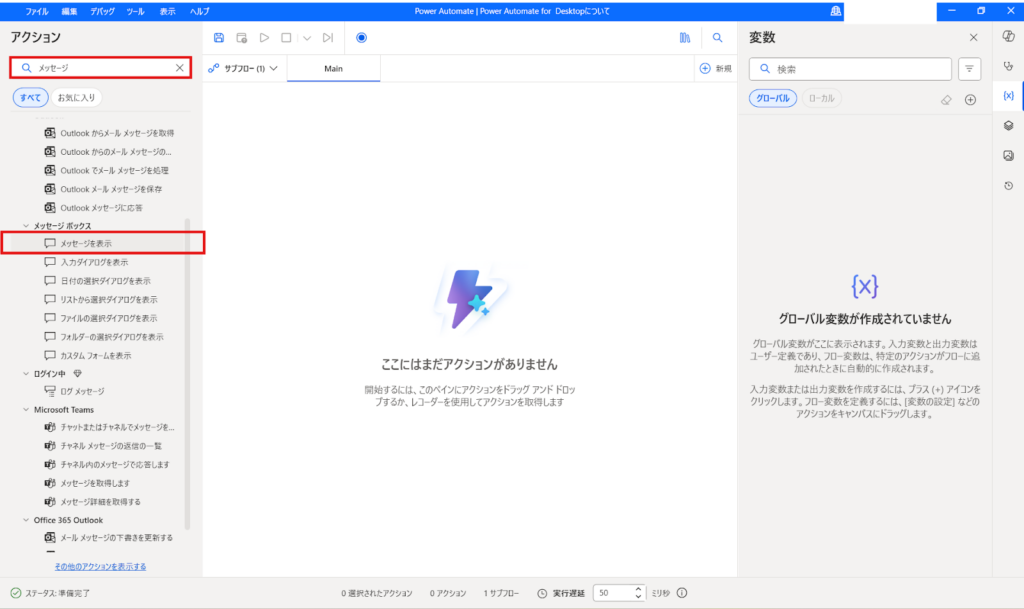Image resolution: width=1024 pixels, height=609 pixels.
Task: Open the ファイル menu
Action: coord(37,10)
